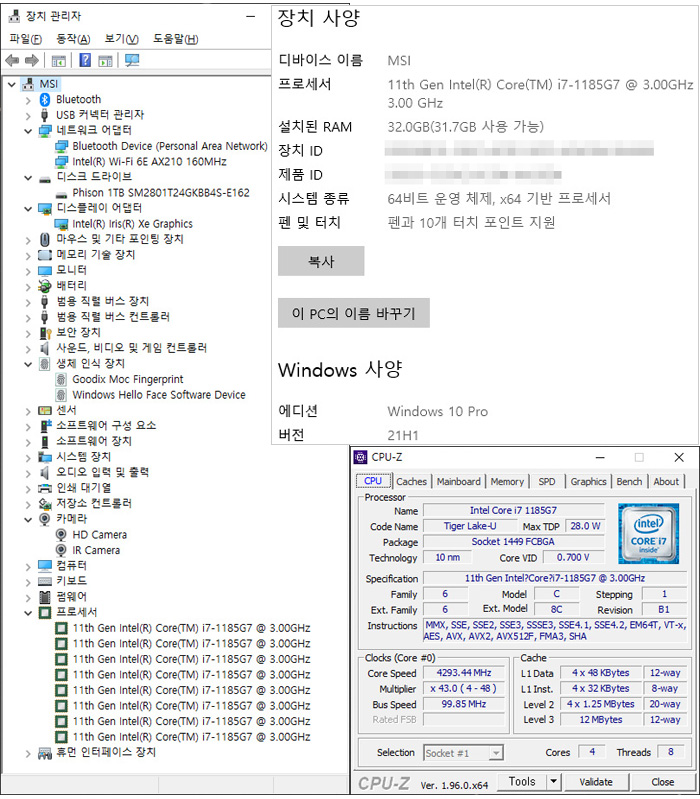This screenshot has width=700, height=799.
Task: Click the Intel Core i7 logo in CPU-Z
Action: (x=649, y=534)
